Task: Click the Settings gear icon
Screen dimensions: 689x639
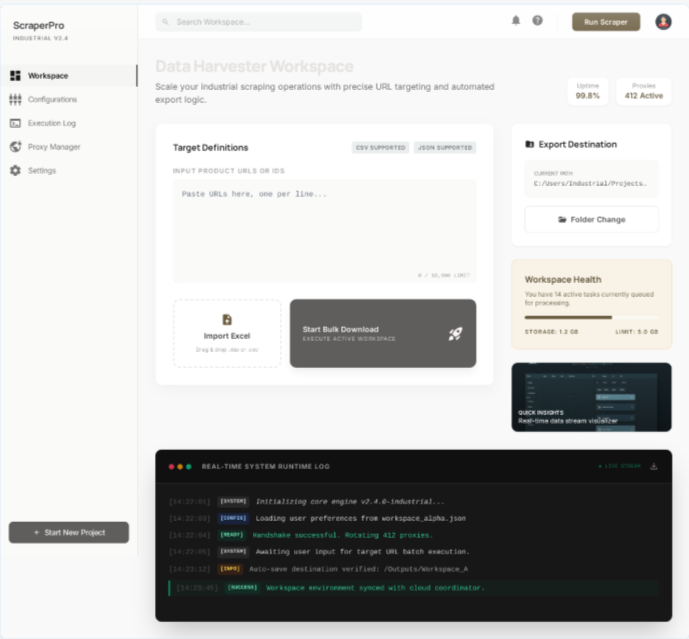Action: point(15,171)
